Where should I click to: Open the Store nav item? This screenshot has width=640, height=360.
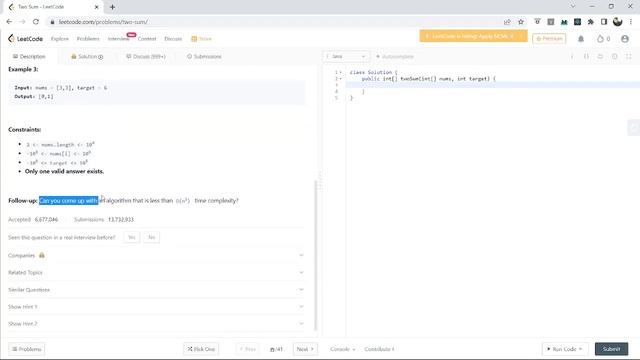202,39
